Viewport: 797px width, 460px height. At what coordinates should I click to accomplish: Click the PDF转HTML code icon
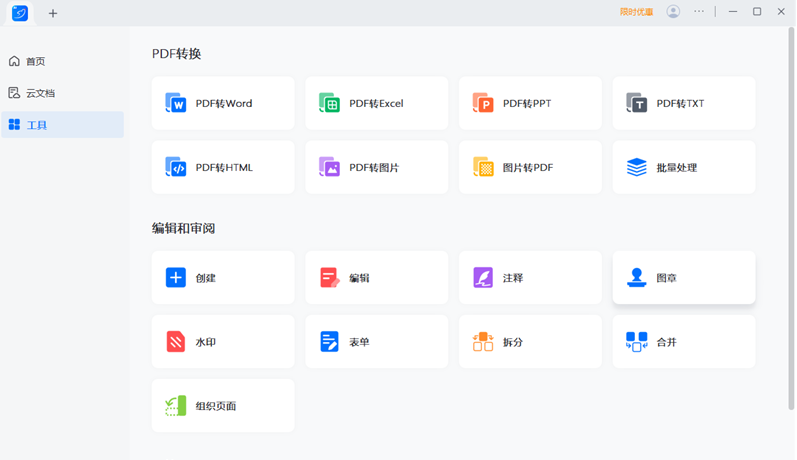(176, 167)
